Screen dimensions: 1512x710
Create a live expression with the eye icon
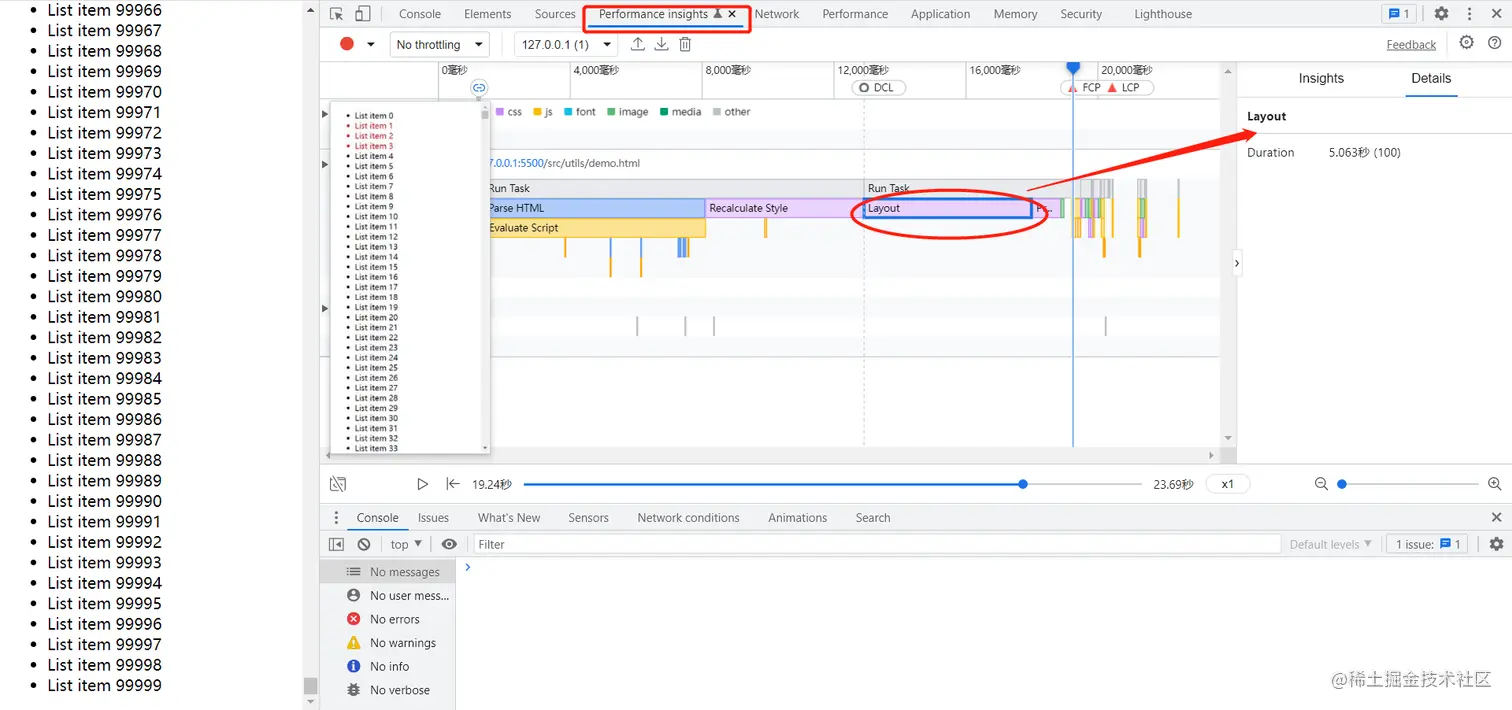coord(449,544)
